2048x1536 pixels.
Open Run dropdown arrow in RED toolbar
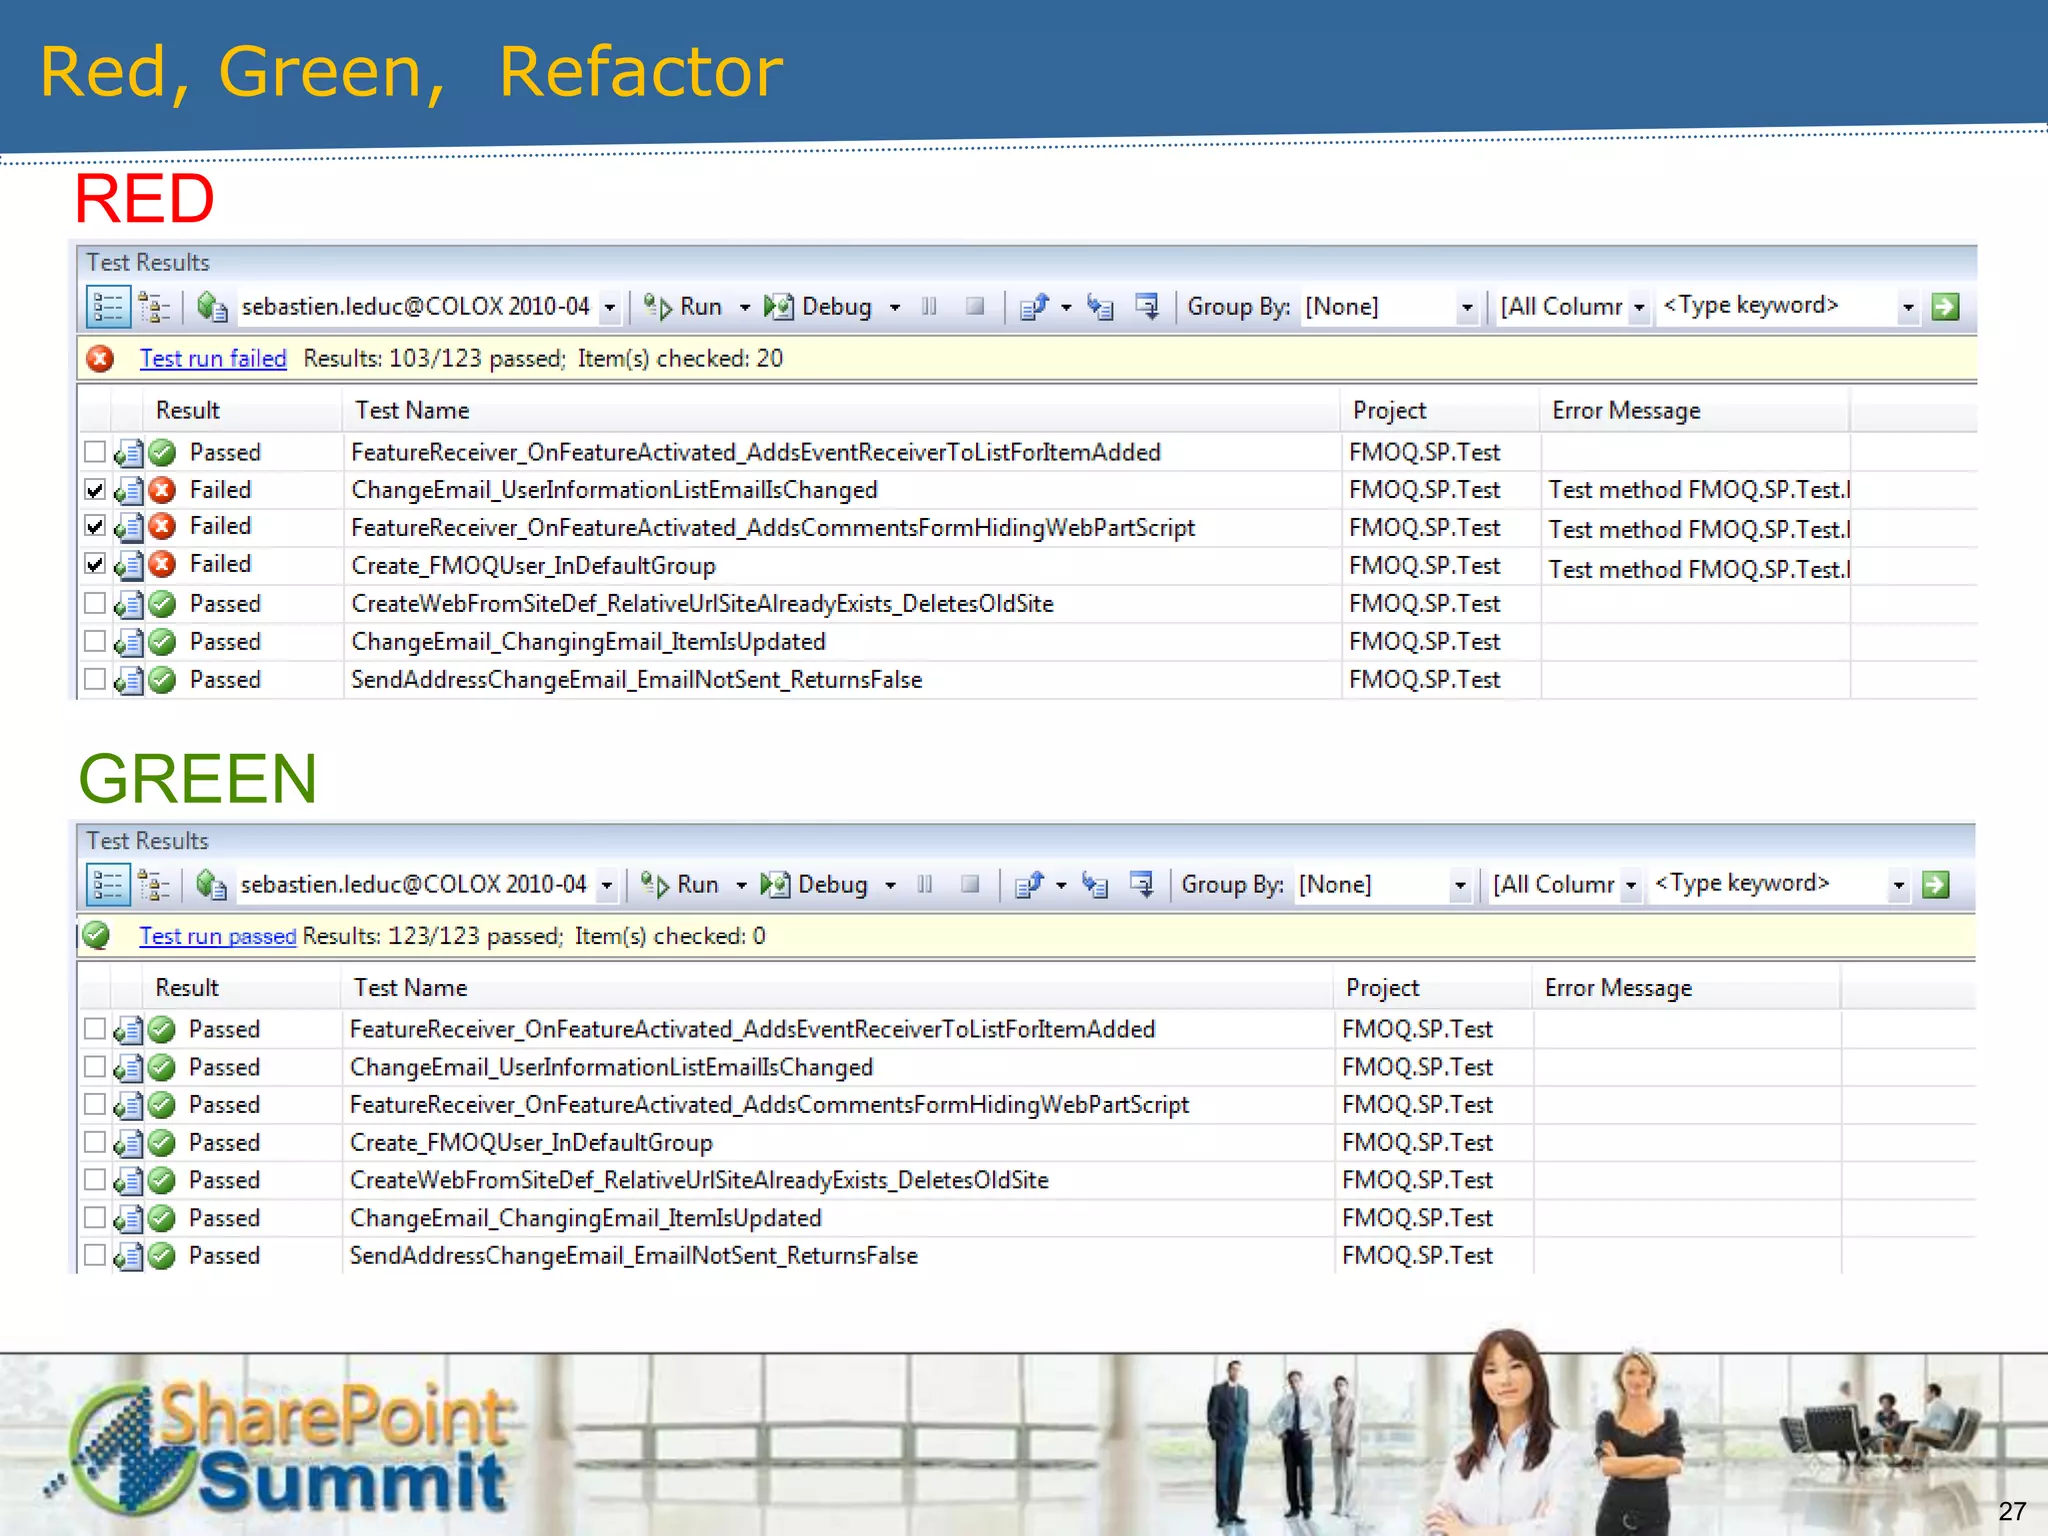click(744, 308)
